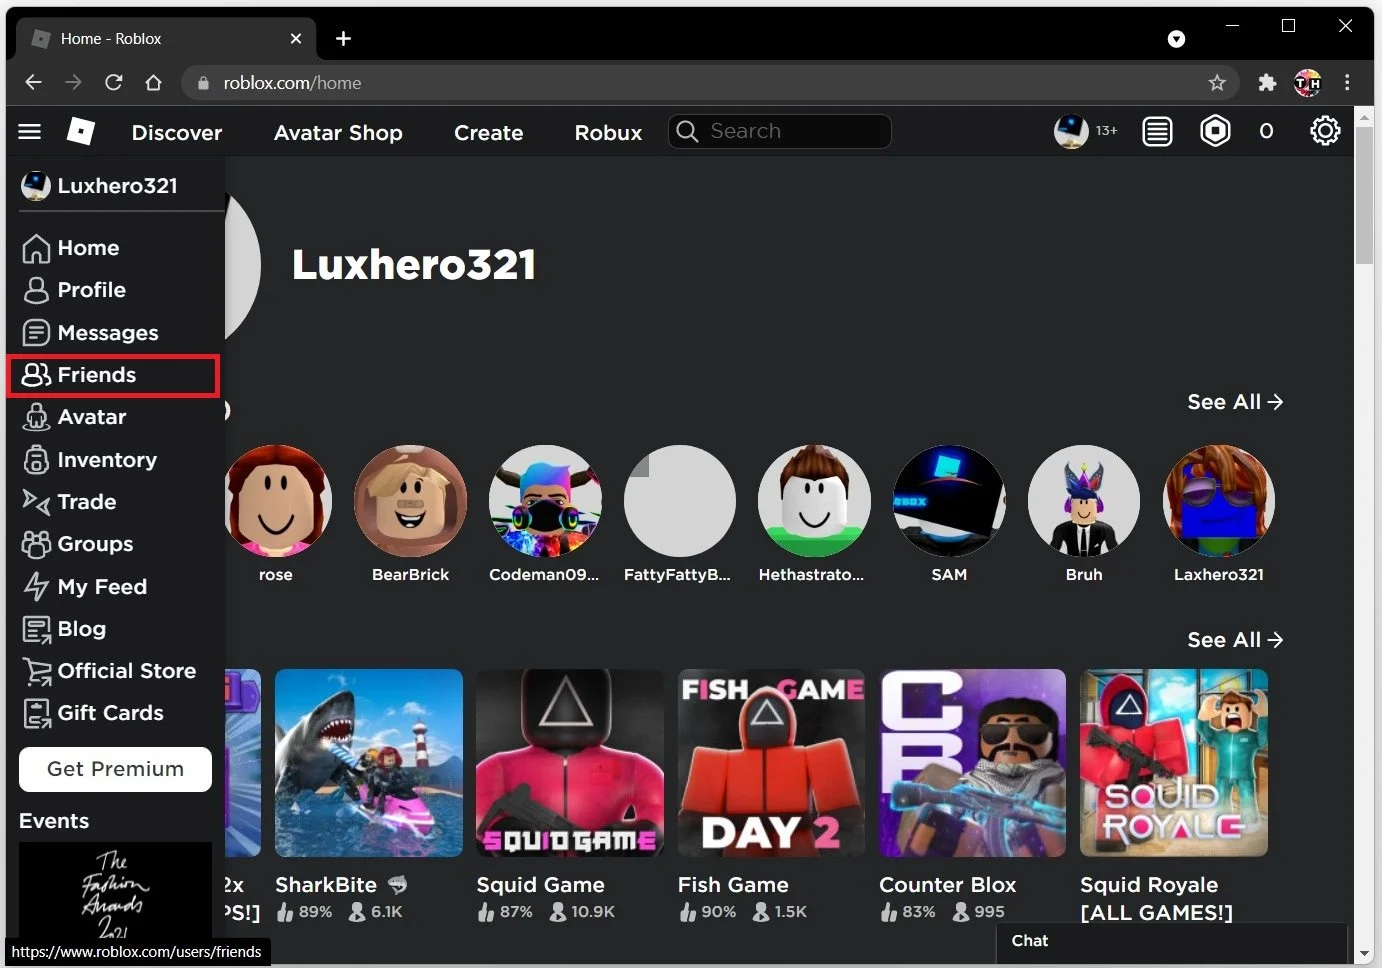Open Blog in the sidebar
This screenshot has width=1382, height=968.
63,629
